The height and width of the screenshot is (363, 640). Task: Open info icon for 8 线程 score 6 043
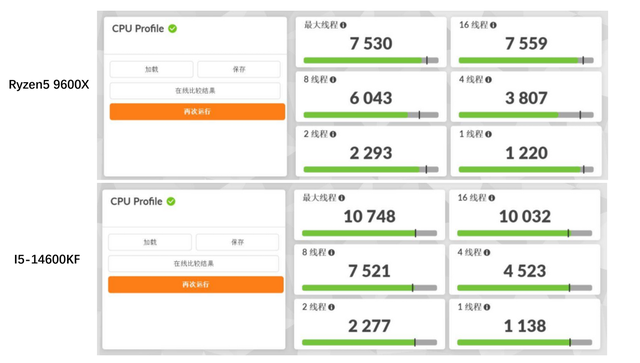coord(333,80)
